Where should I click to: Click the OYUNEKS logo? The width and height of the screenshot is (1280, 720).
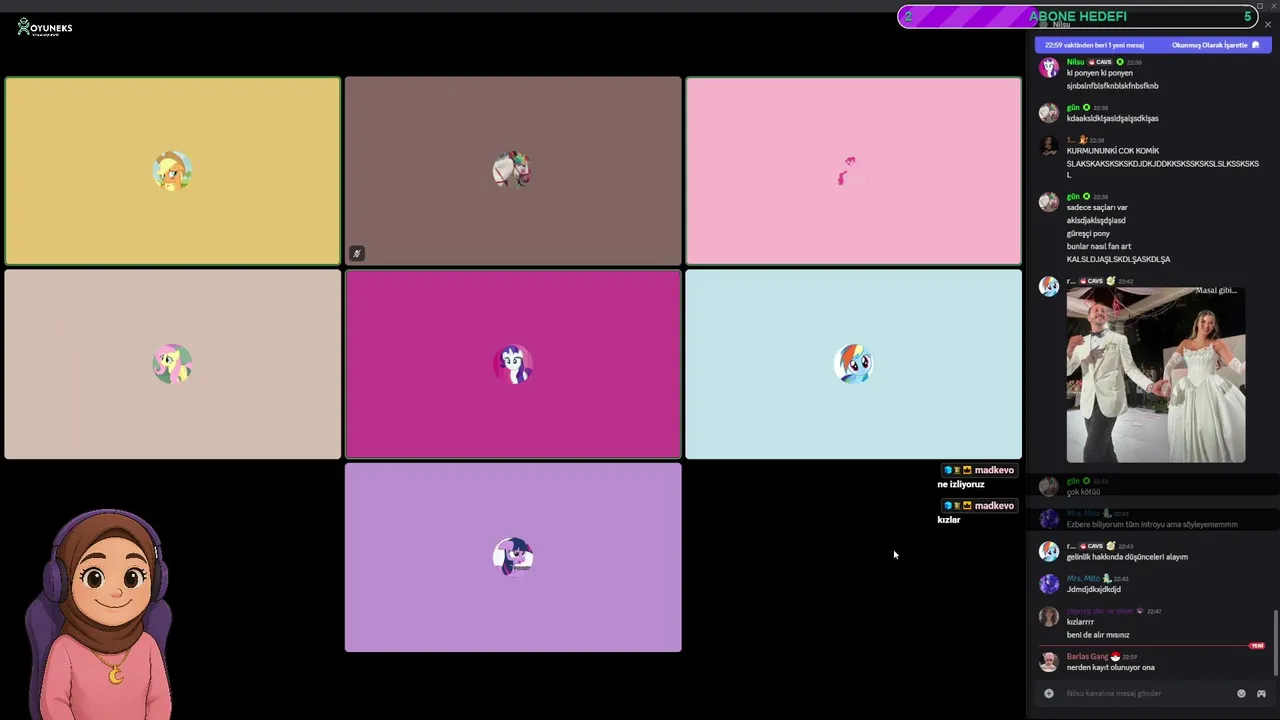45,27
